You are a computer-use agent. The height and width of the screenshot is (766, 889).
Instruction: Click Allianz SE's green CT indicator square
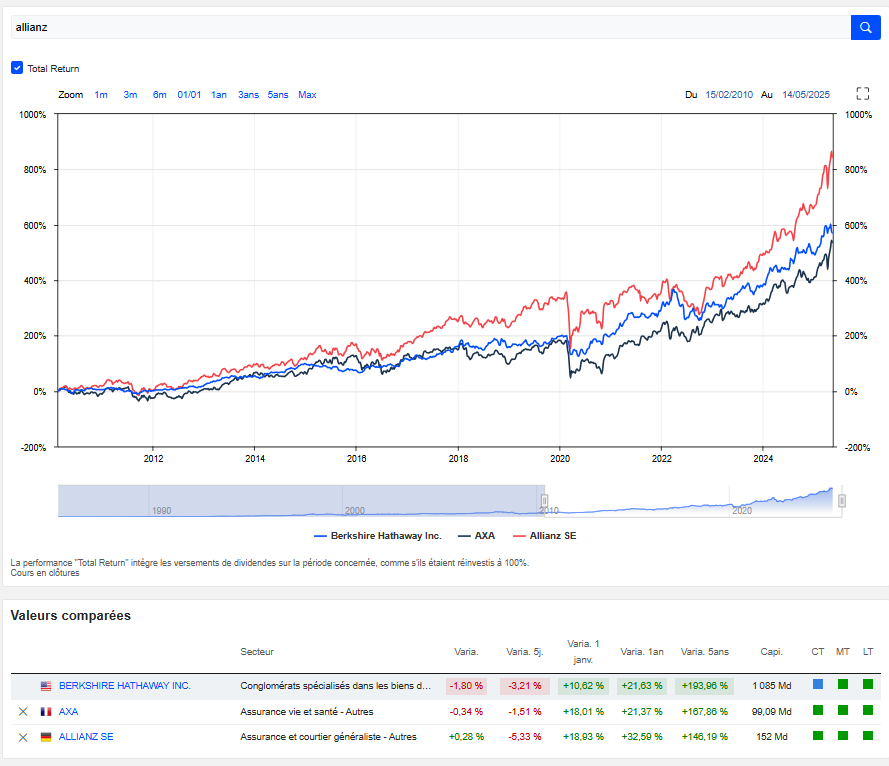click(818, 735)
